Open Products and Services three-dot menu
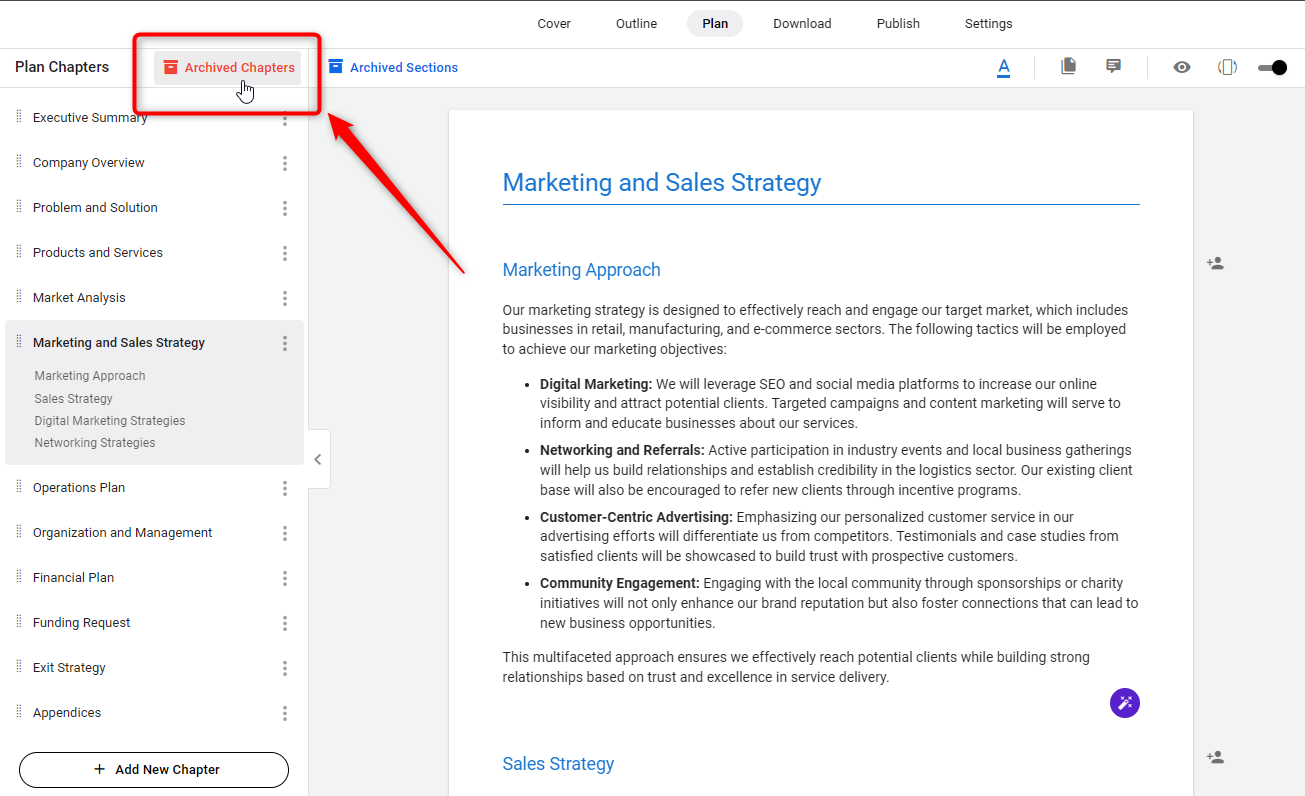1305x796 pixels. coord(285,253)
